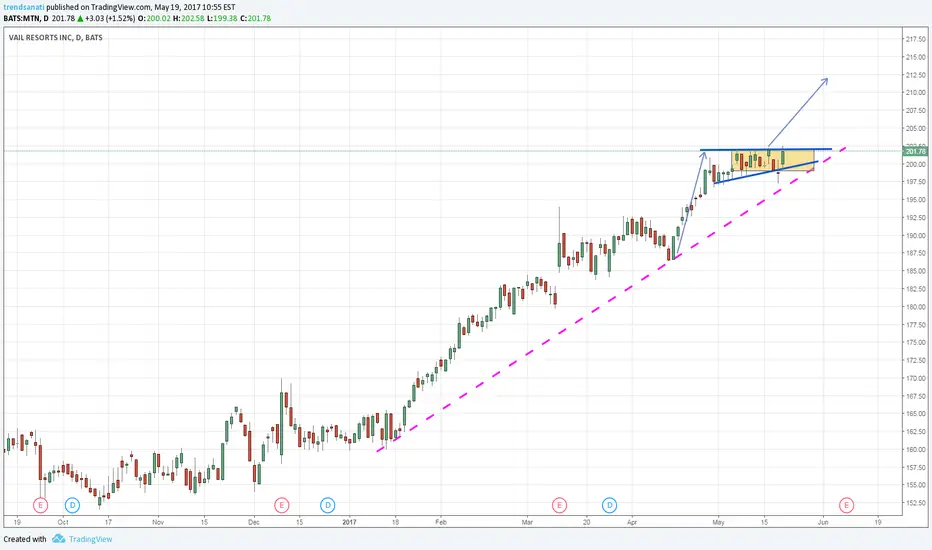The height and width of the screenshot is (550, 932).
Task: Click the Dec date axis label
Action: pyautogui.click(x=254, y=523)
